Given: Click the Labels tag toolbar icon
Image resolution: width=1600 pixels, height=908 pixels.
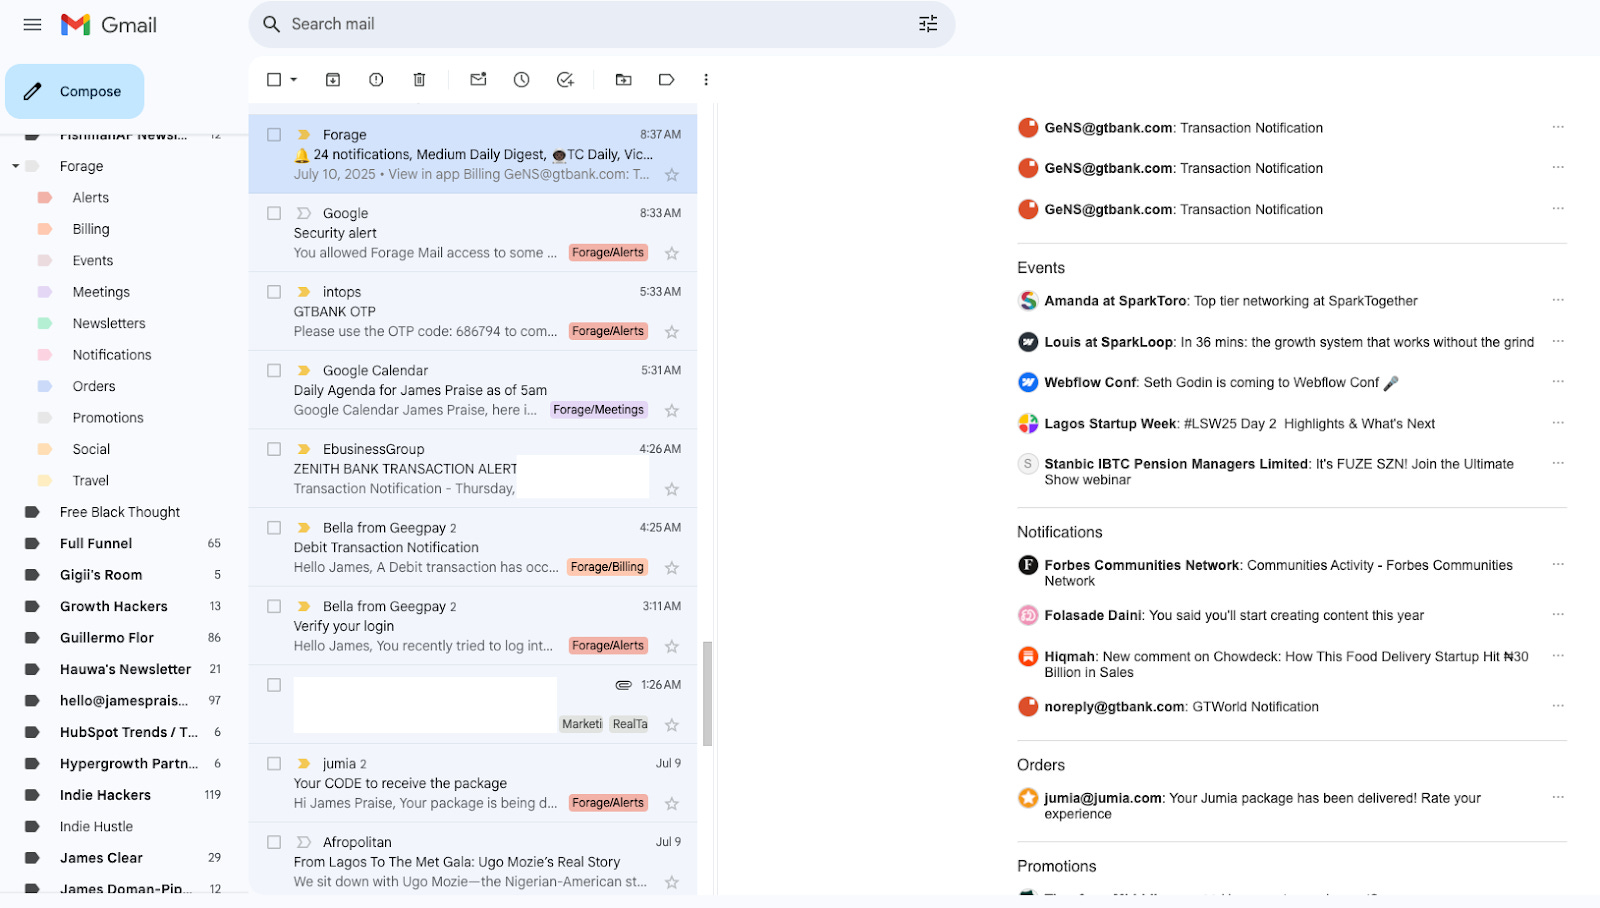Looking at the screenshot, I should click(666, 80).
